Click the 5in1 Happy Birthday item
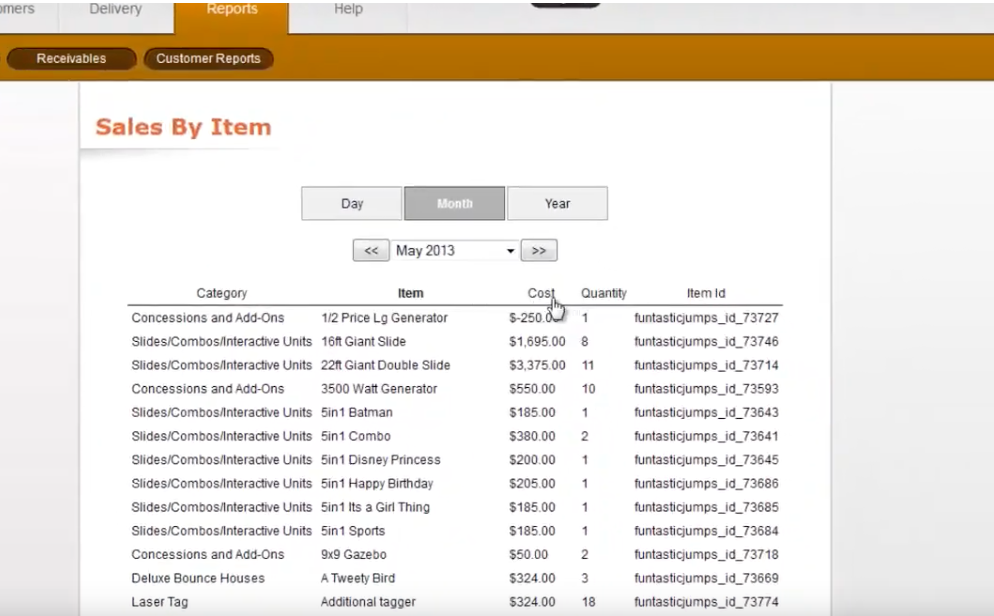The height and width of the screenshot is (616, 994). [377, 484]
